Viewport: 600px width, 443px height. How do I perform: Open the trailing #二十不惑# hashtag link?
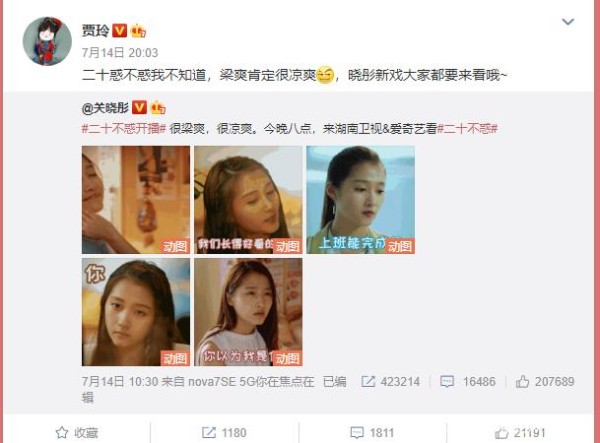tap(467, 129)
